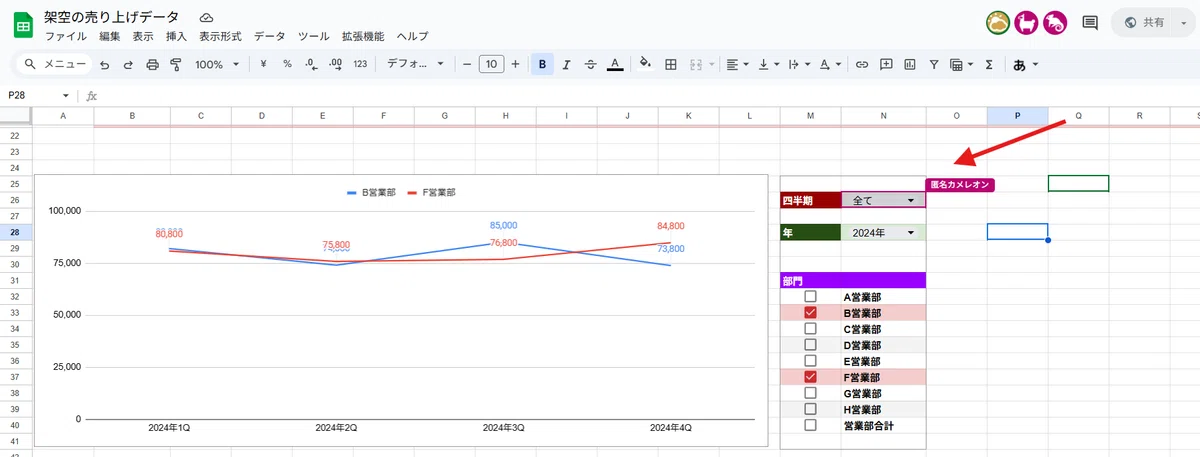This screenshot has height=457, width=1200.
Task: Open the 四半期 dropdown showing 全て
Action: point(884,200)
